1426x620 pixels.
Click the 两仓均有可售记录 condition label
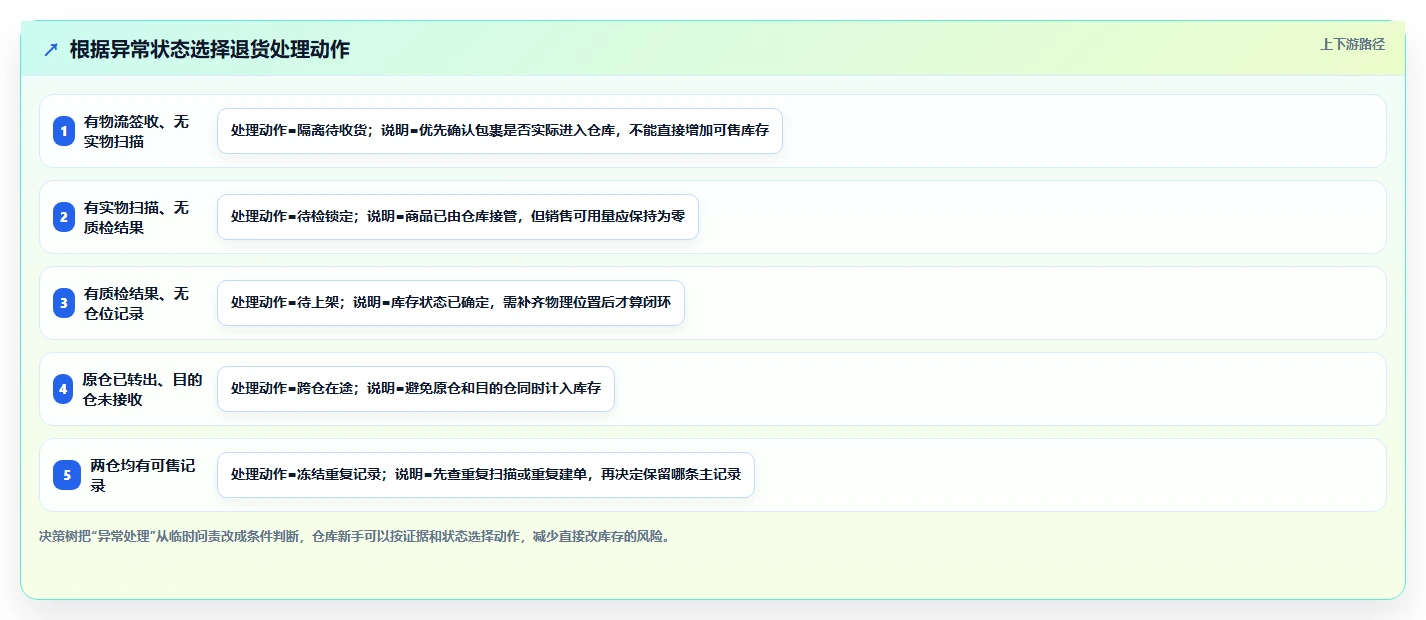pos(143,475)
